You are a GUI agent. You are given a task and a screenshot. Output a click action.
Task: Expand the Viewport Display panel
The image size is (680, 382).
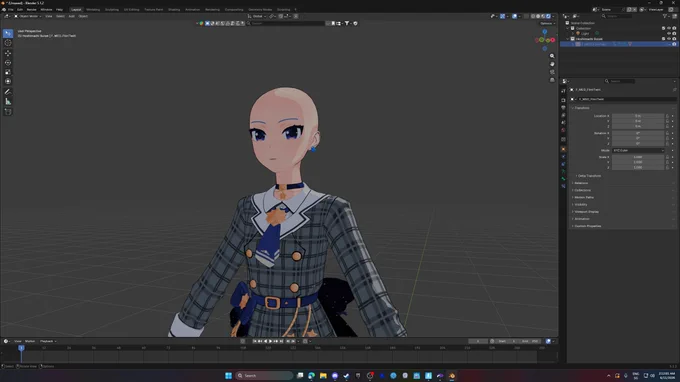pos(585,212)
